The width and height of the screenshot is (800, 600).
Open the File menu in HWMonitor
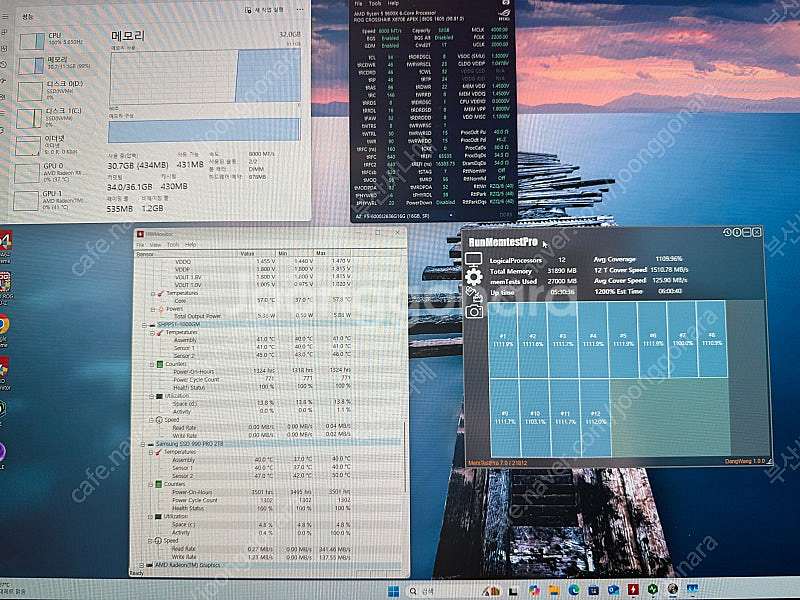140,244
